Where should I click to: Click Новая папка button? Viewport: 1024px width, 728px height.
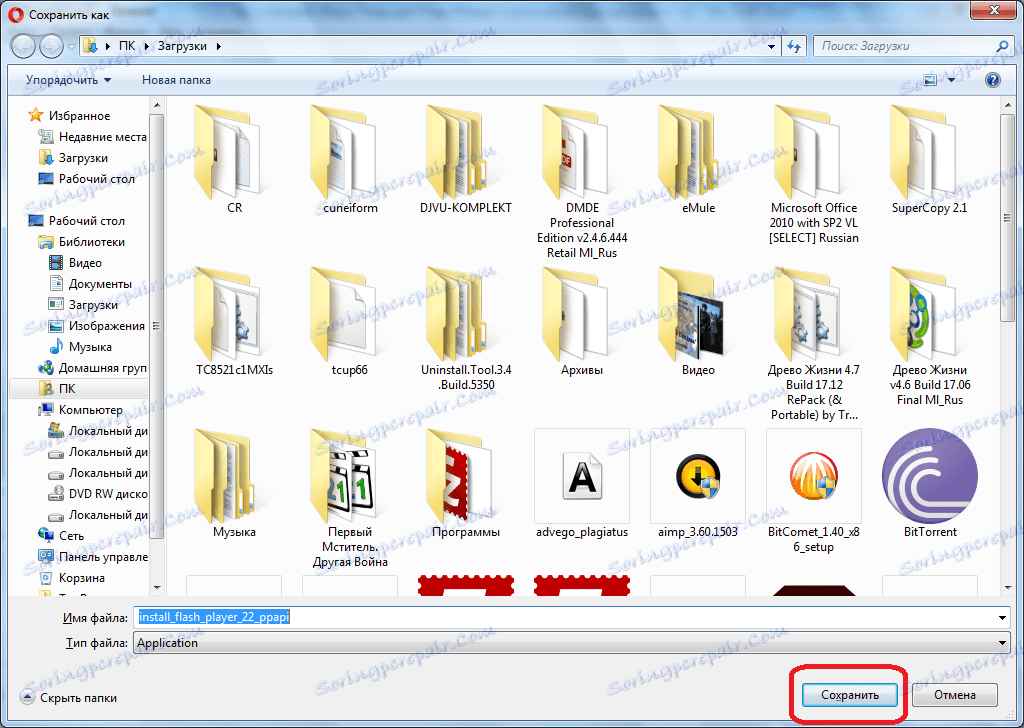[x=176, y=80]
